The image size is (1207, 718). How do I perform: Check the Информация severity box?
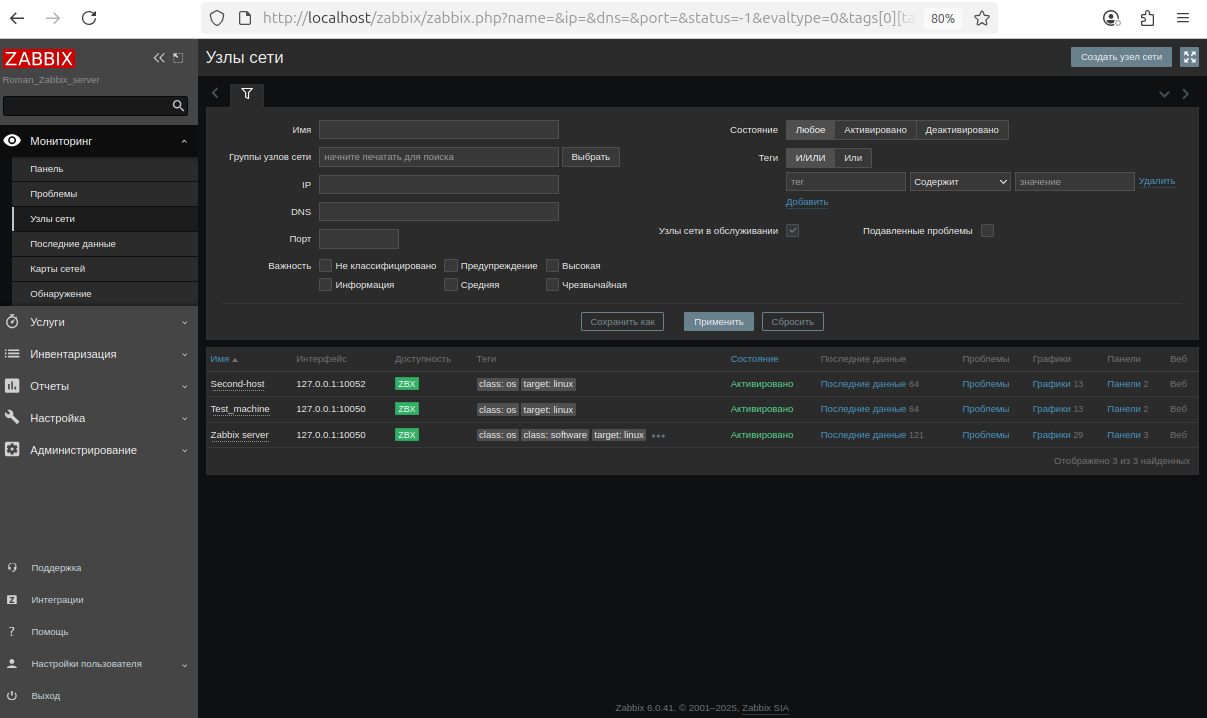coord(325,285)
